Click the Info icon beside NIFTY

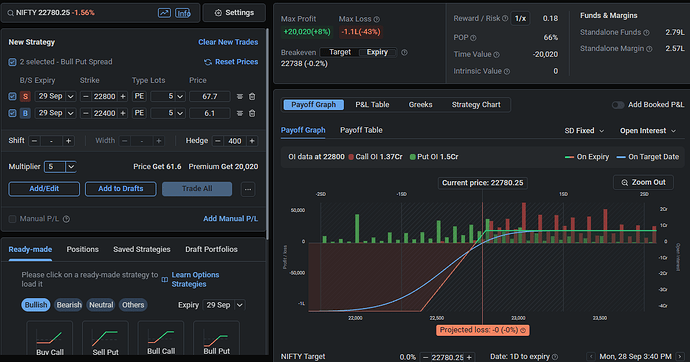pyautogui.click(x=183, y=13)
